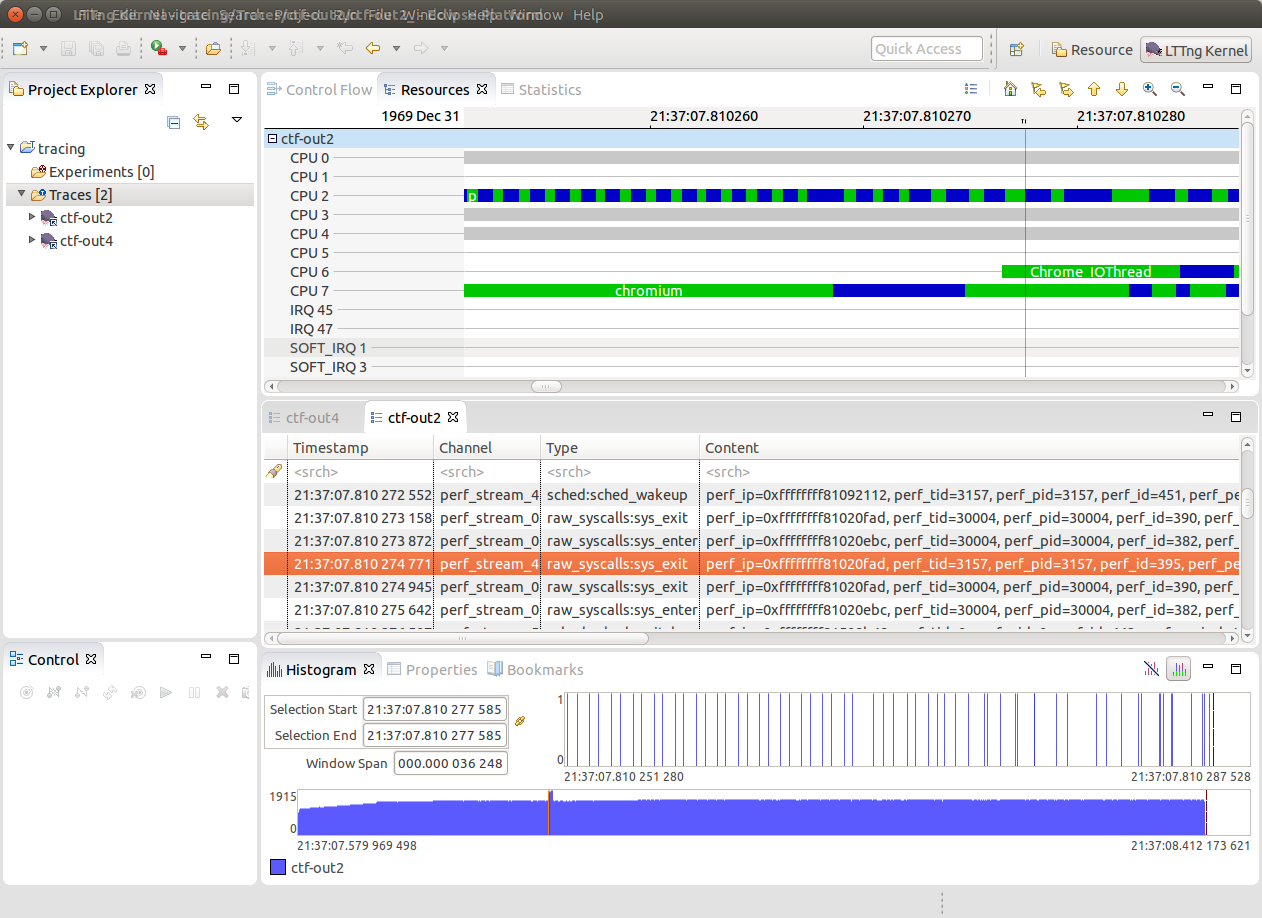Zoom in on the Resources timeline
1262x918 pixels.
click(x=1150, y=89)
